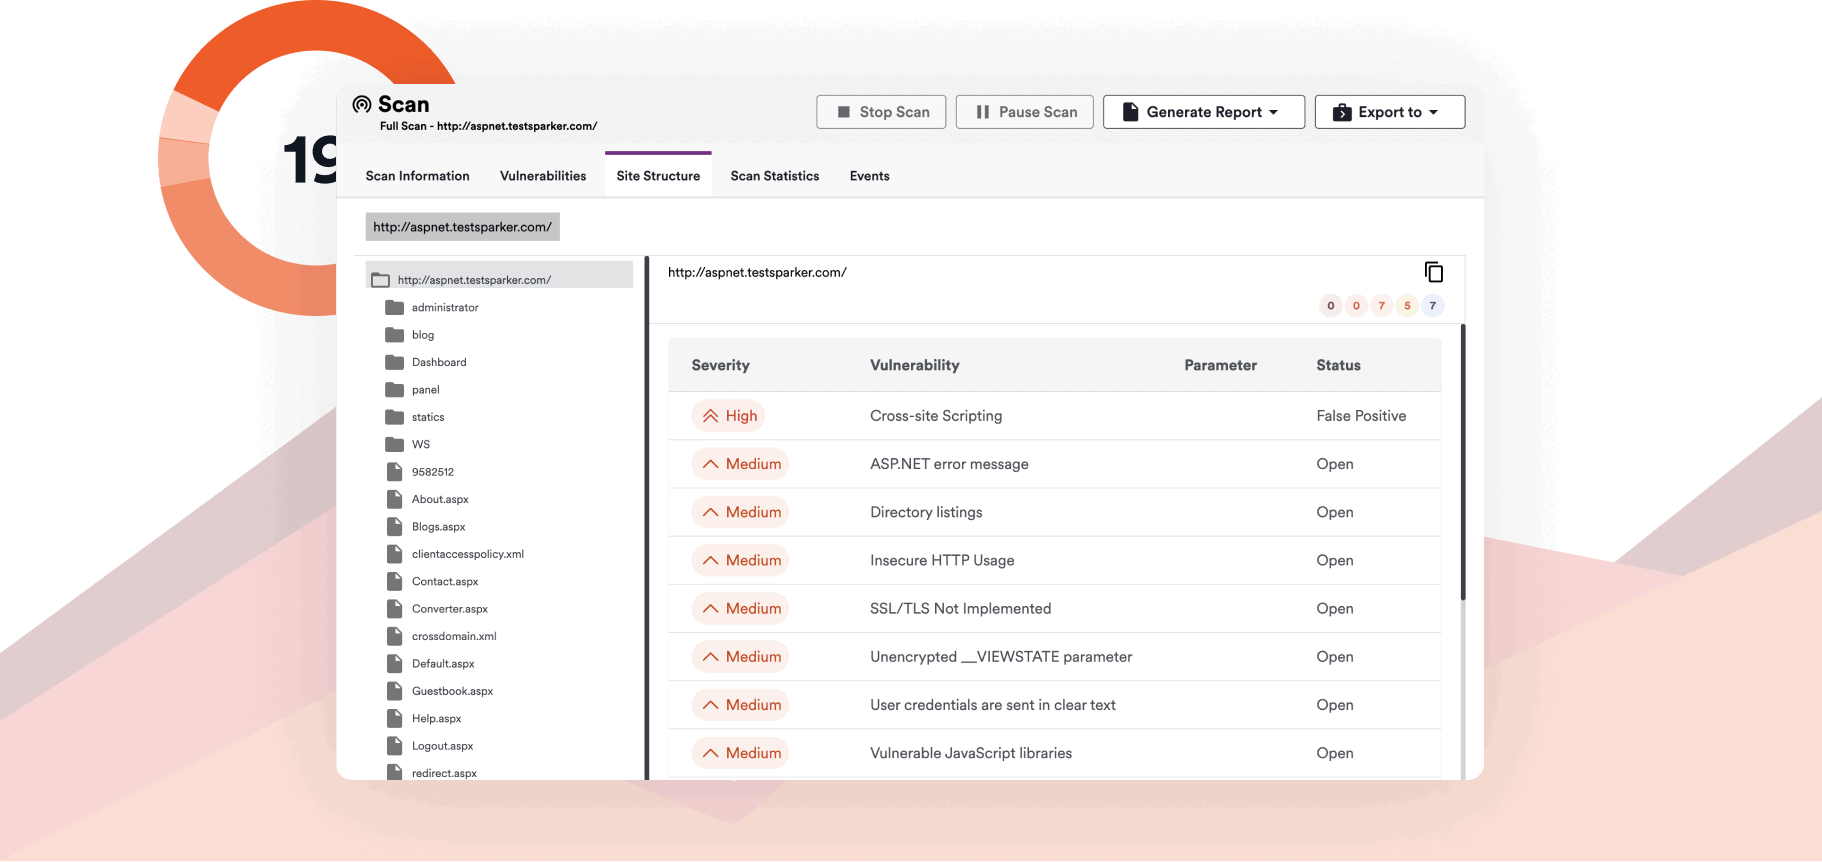
Task: Click the Scan radar logo icon
Action: (x=362, y=104)
